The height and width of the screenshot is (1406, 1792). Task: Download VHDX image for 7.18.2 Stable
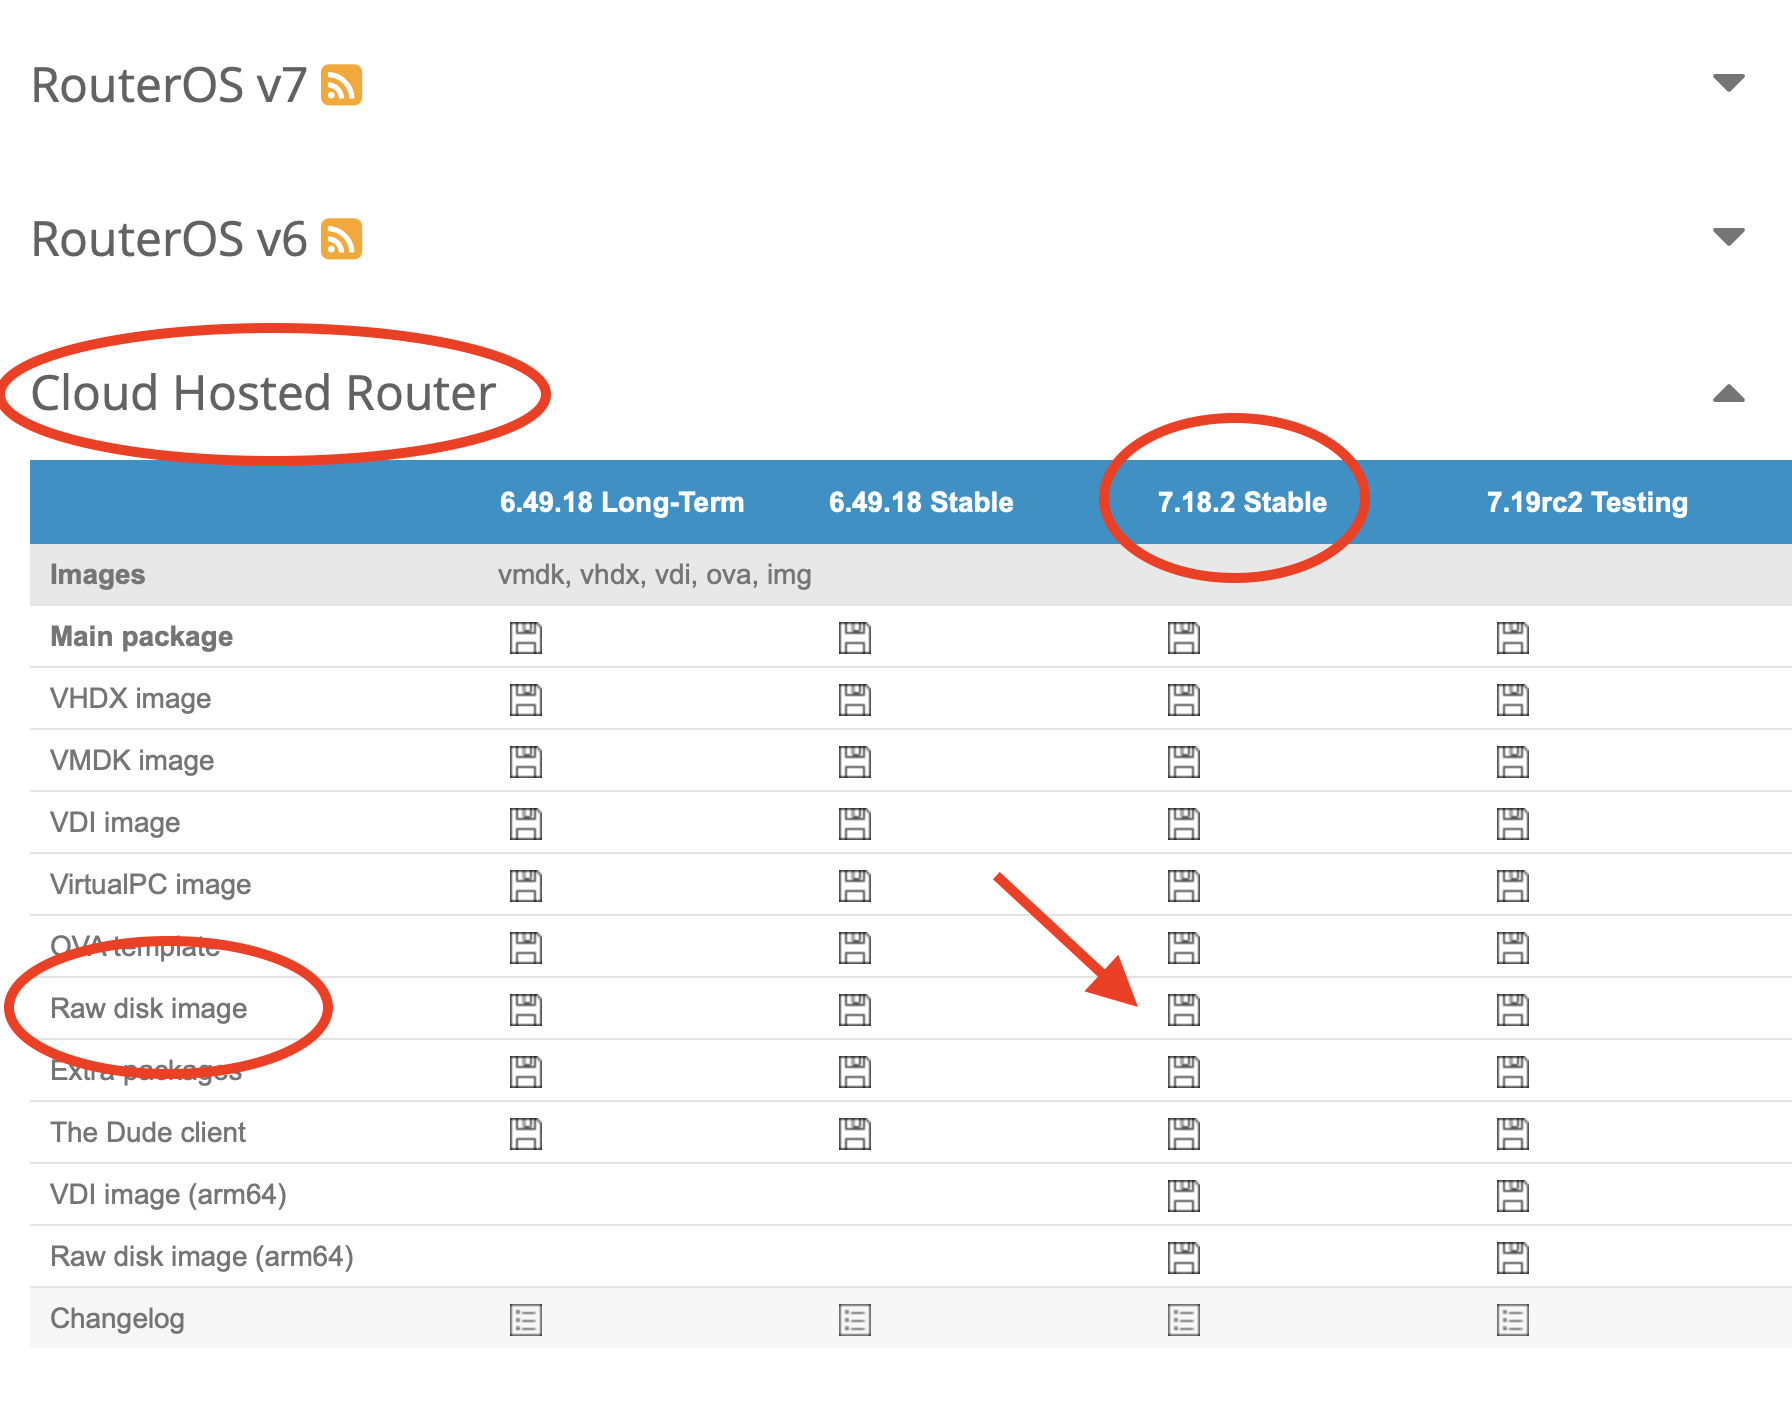click(x=1184, y=700)
